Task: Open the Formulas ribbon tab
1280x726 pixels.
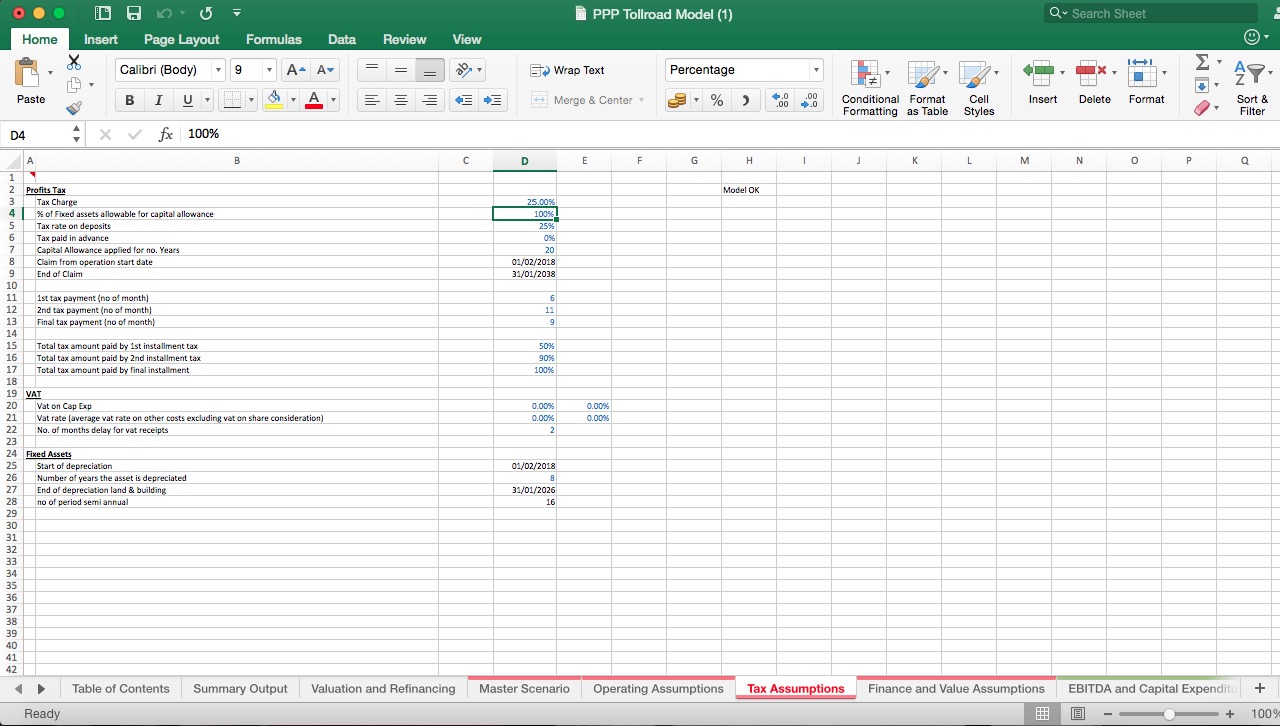Action: tap(274, 39)
